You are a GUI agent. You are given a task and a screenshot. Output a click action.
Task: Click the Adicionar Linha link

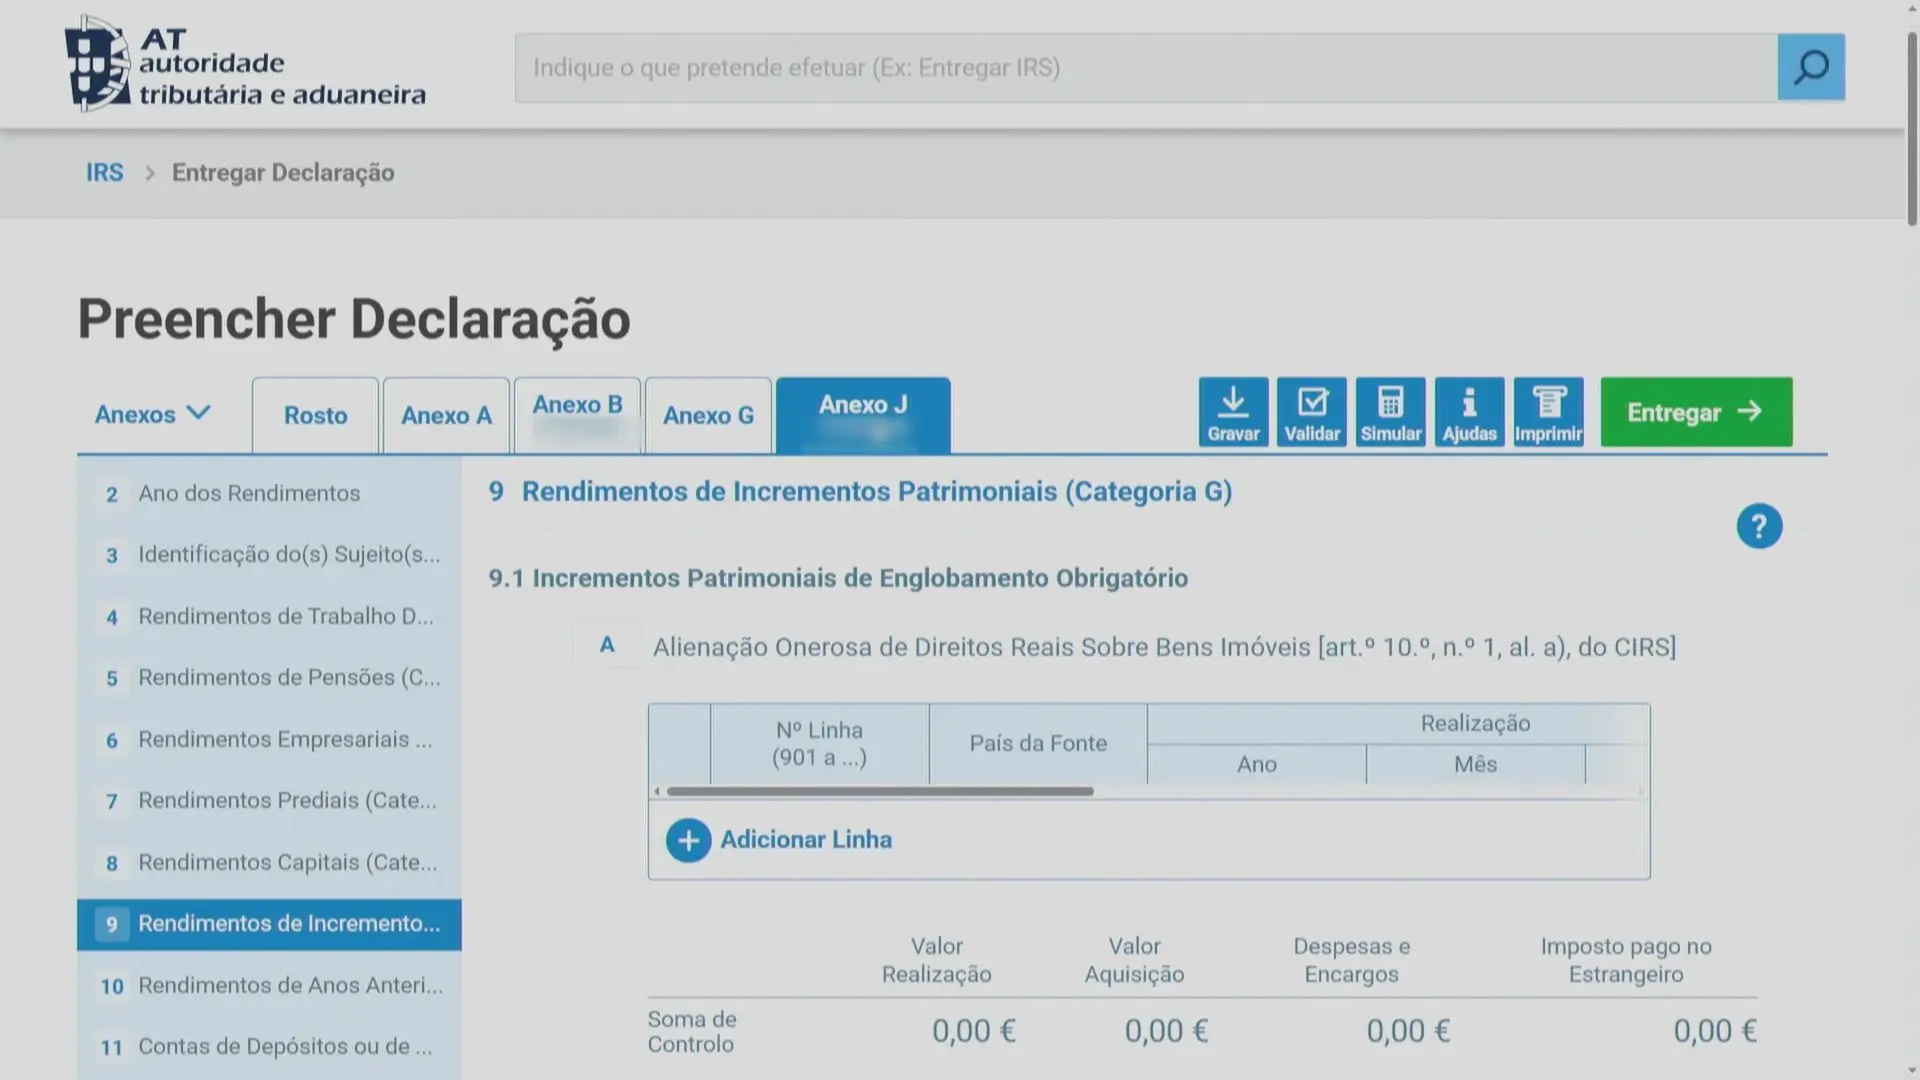[x=806, y=840]
